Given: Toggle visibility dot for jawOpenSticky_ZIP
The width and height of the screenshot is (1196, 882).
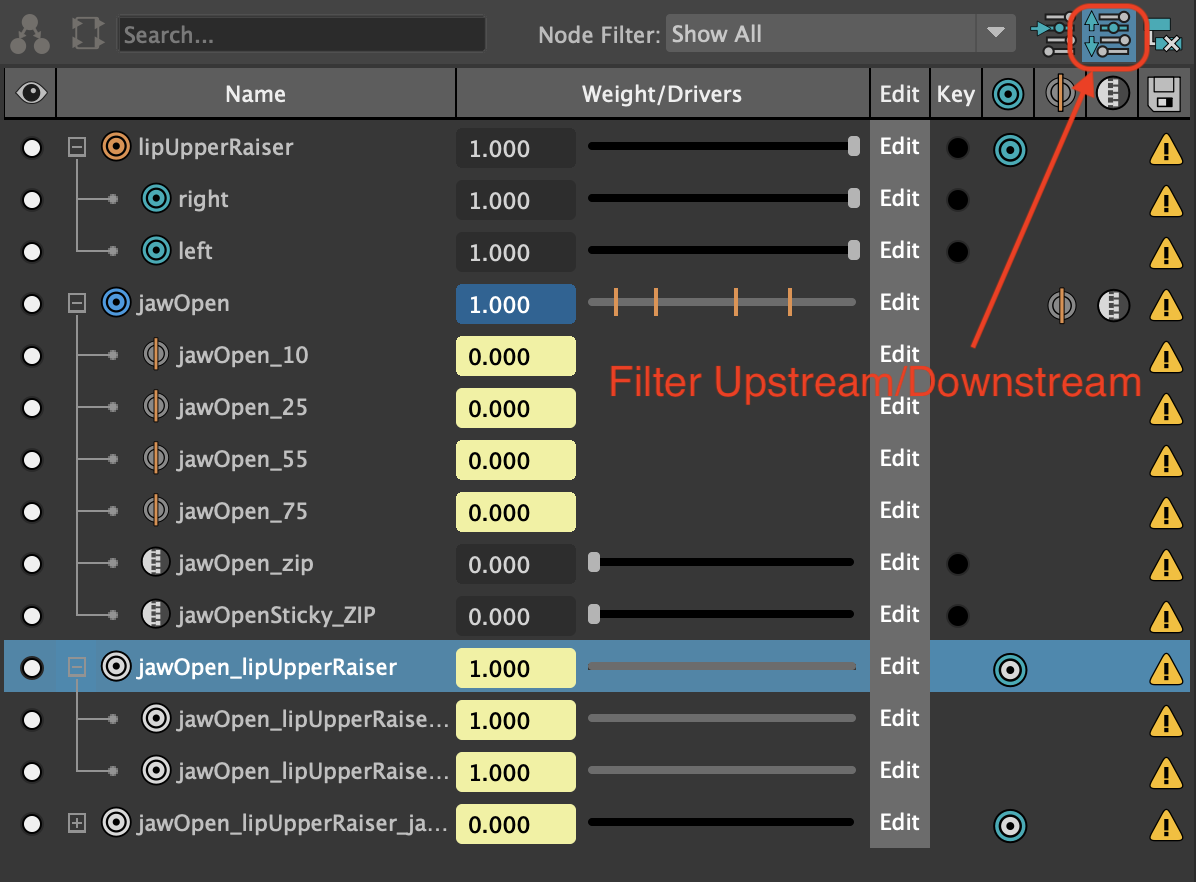Looking at the screenshot, I should point(31,616).
